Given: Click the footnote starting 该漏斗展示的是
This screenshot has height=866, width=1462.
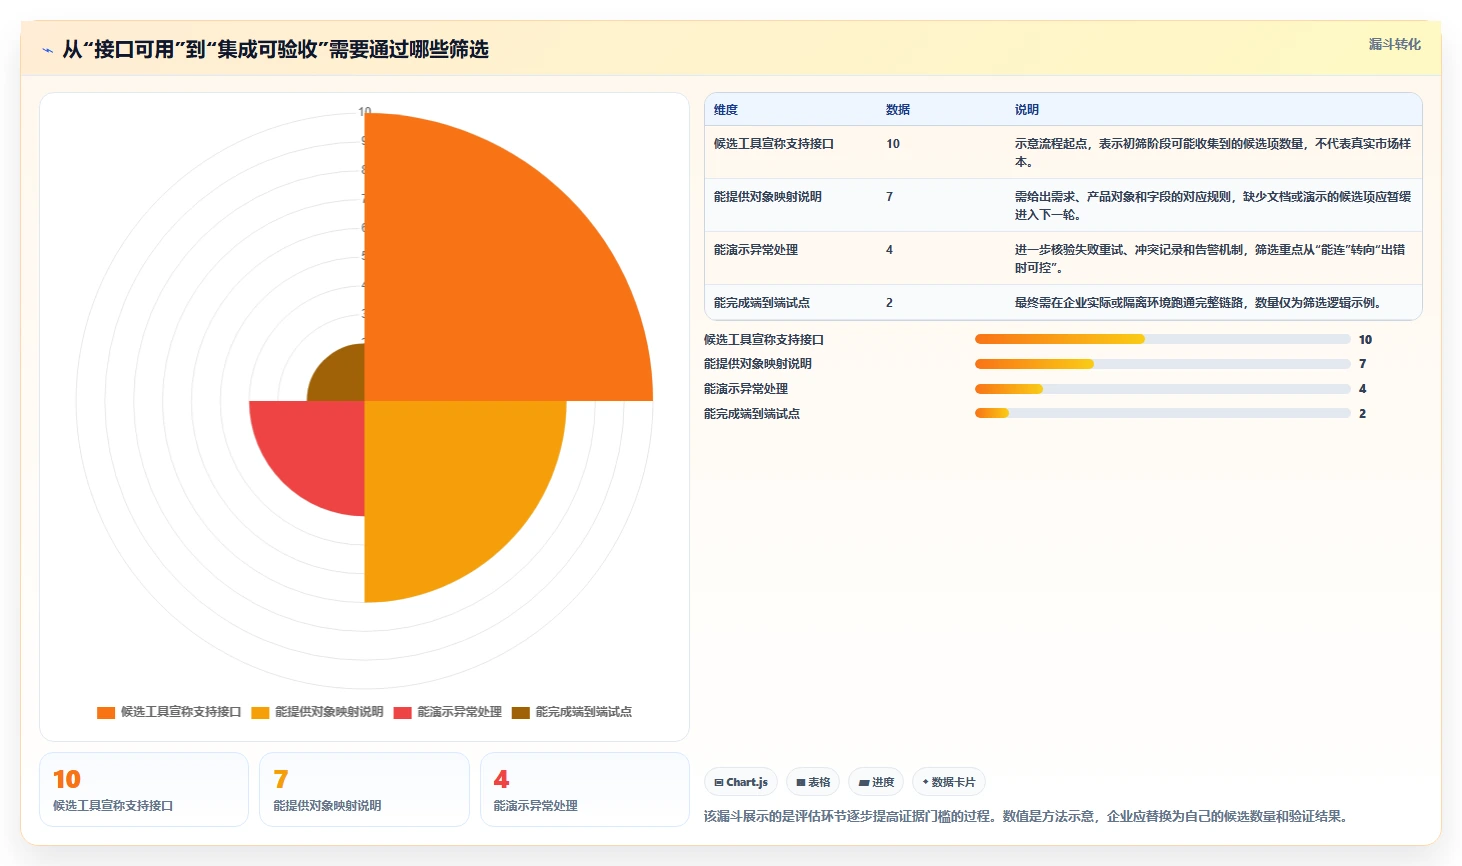Looking at the screenshot, I should pyautogui.click(x=1029, y=816).
